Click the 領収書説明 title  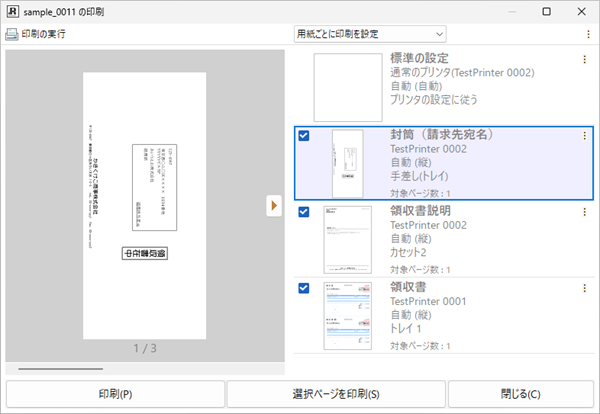point(420,210)
